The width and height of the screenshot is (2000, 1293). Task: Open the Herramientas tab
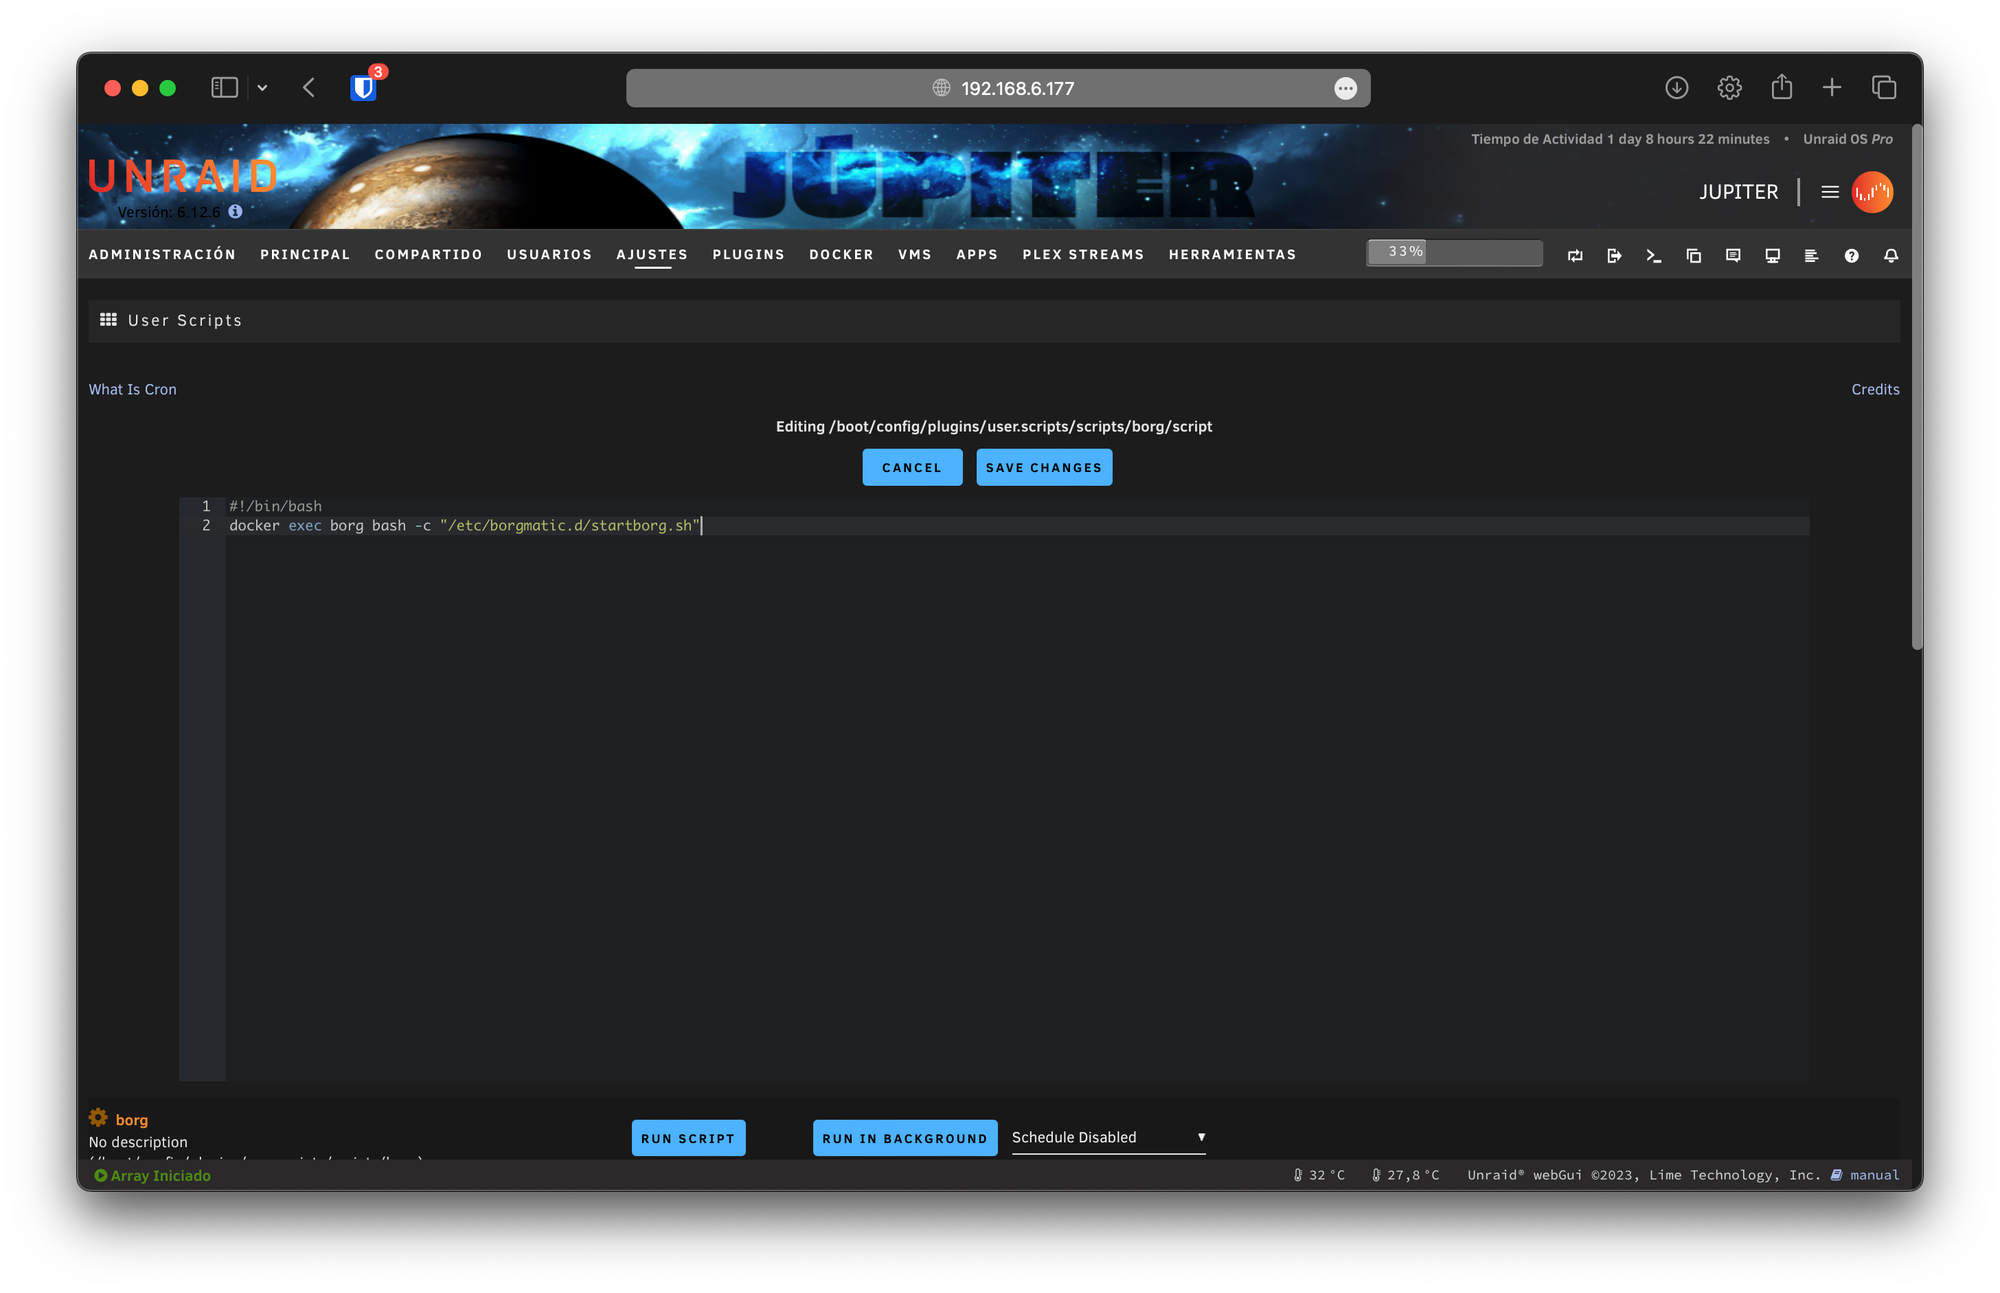1232,254
